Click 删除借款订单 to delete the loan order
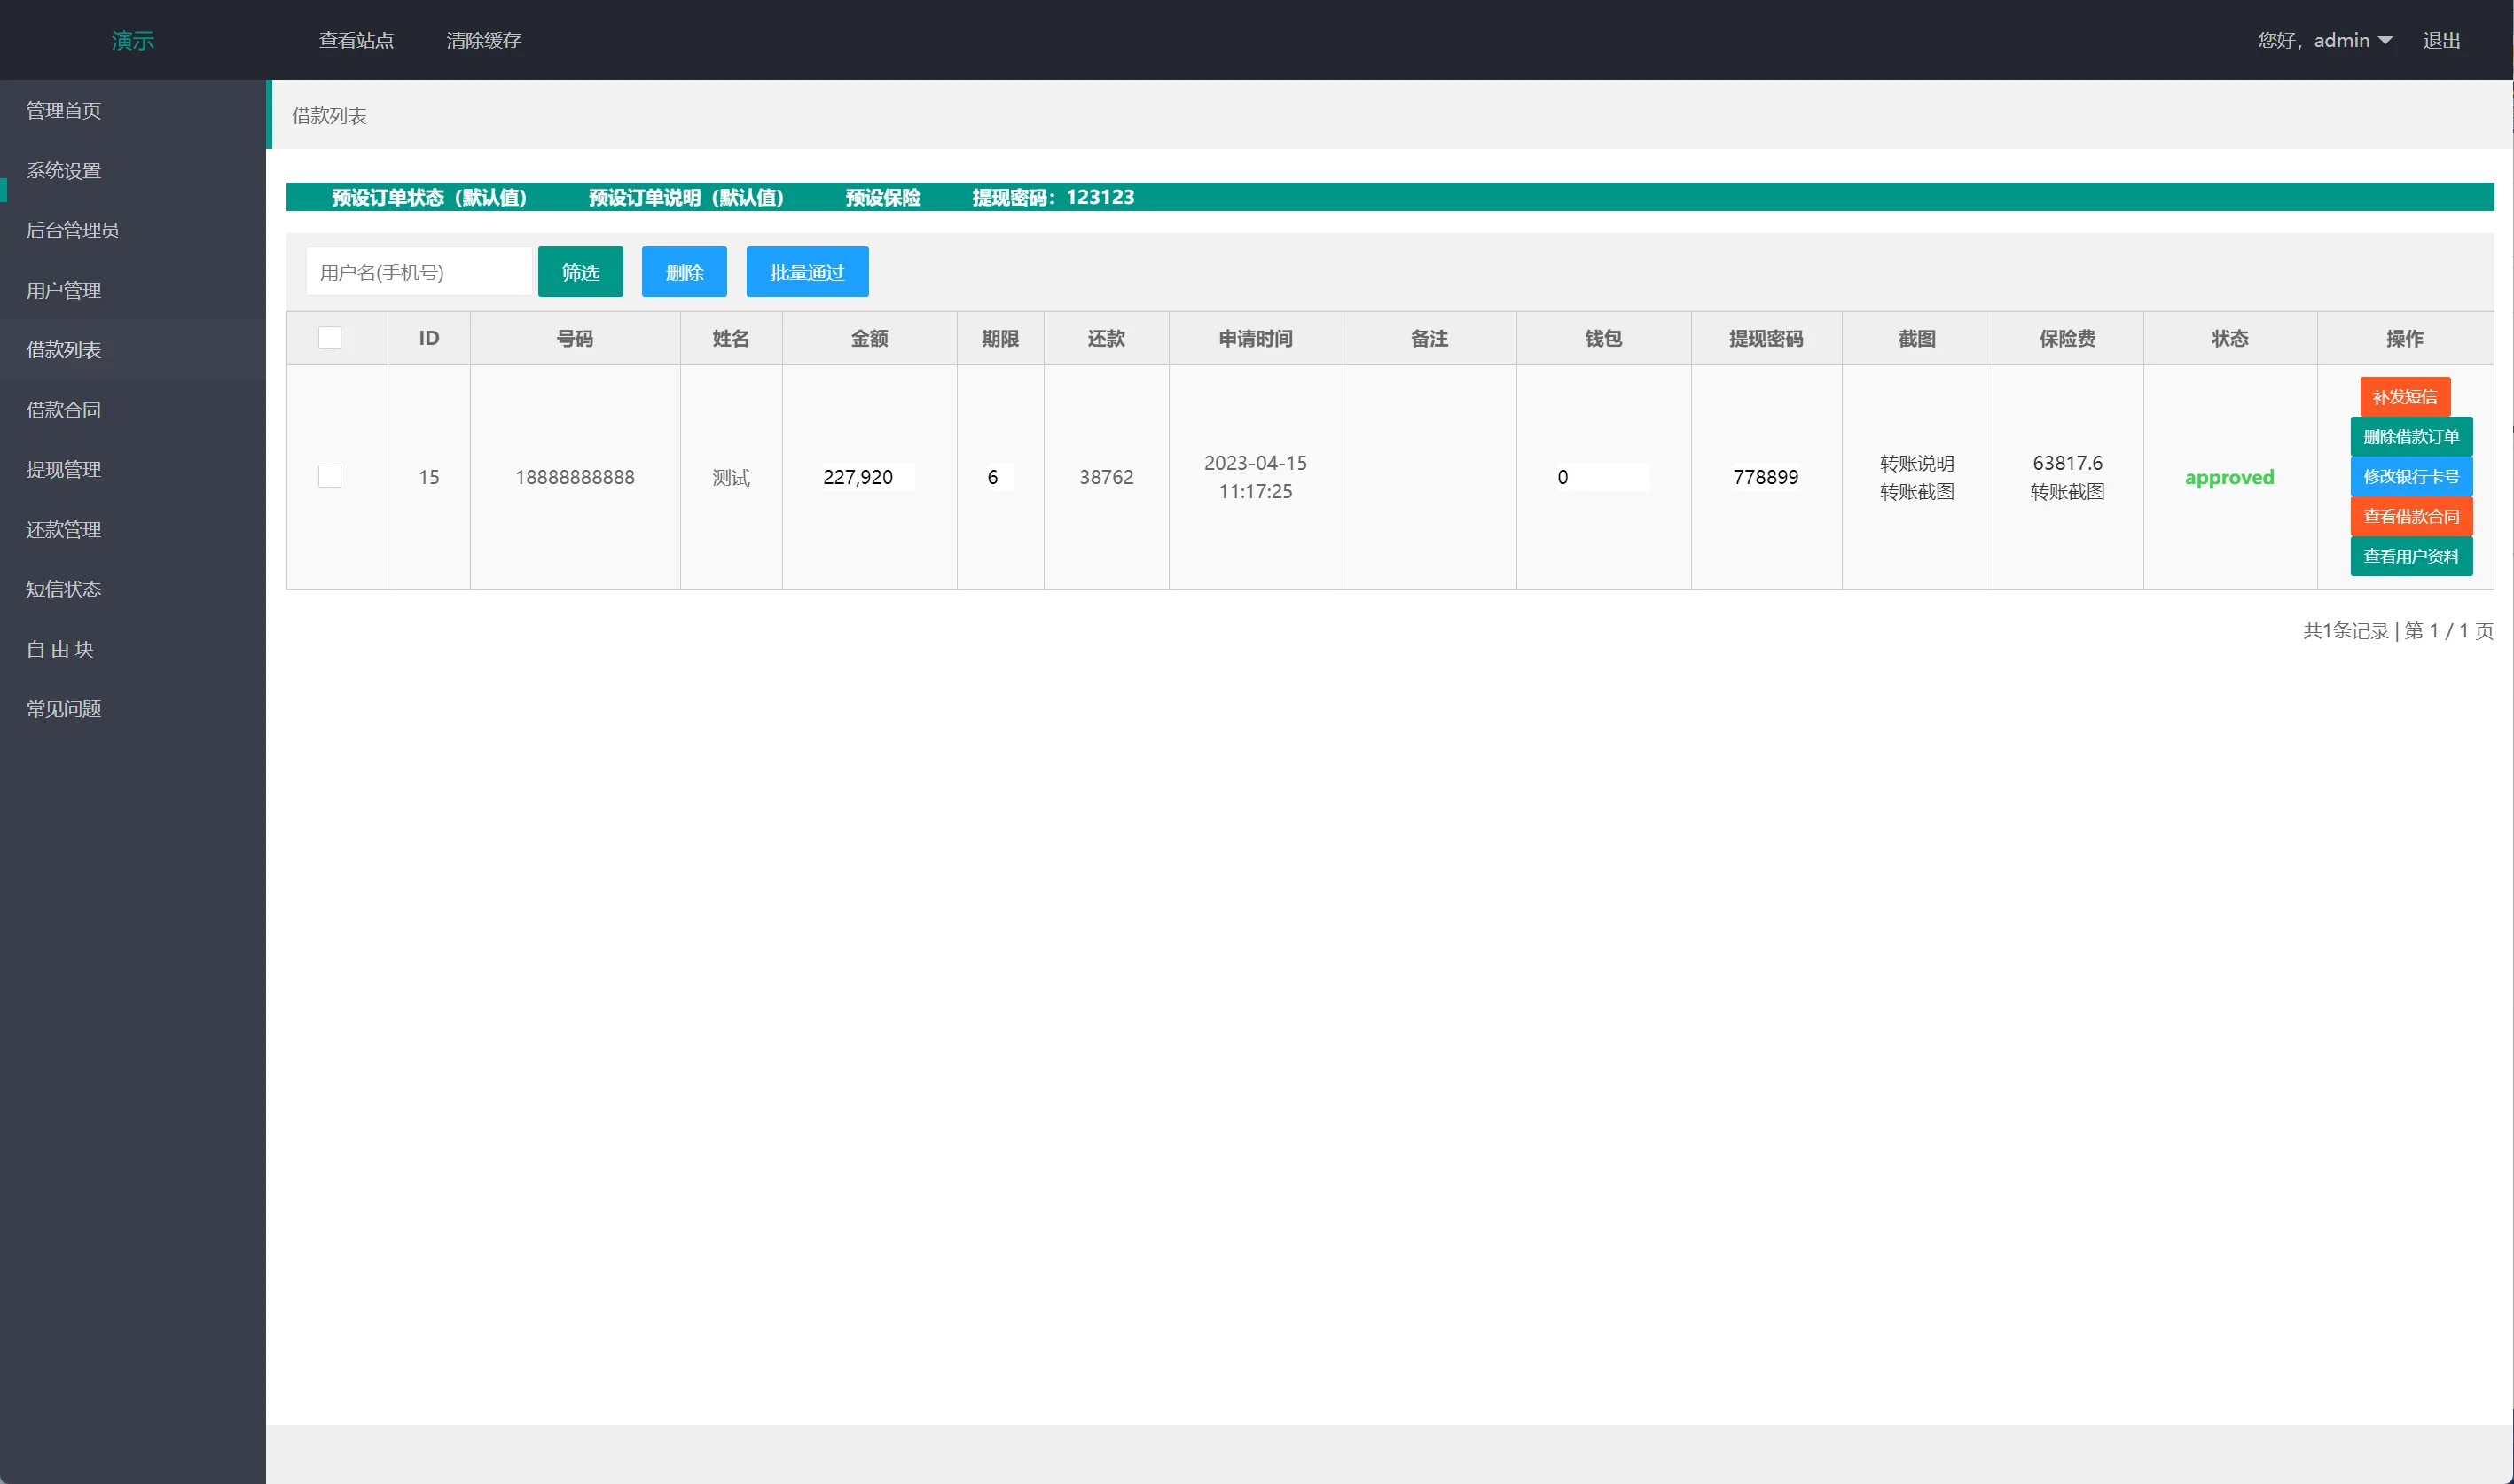2514x1484 pixels. coord(2410,437)
